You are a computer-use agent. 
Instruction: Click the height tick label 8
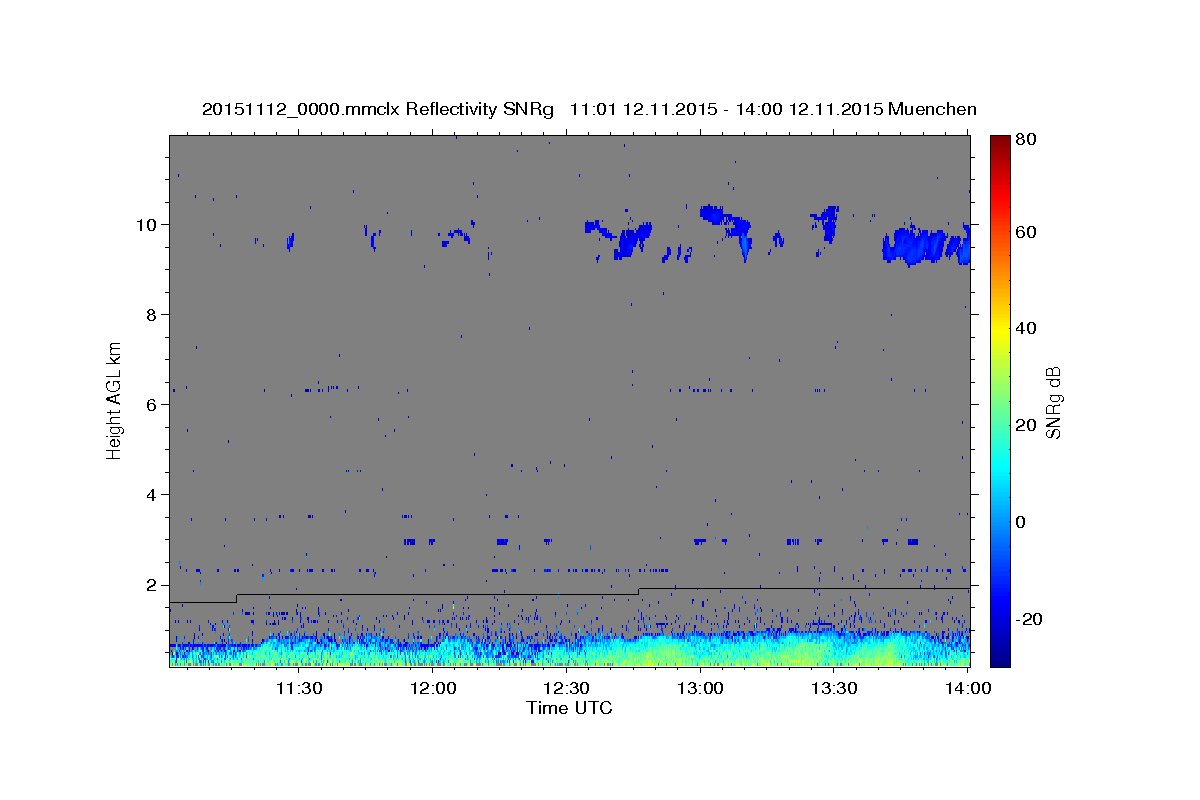coord(153,314)
